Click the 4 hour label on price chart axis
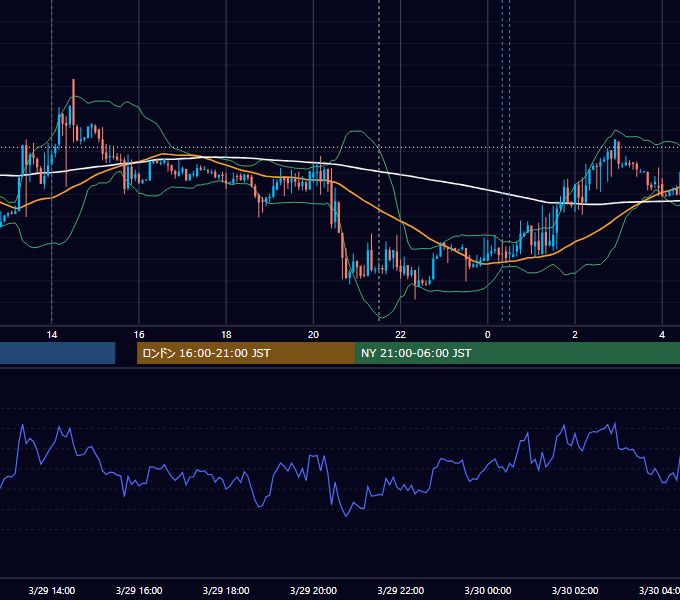This screenshot has width=680, height=600. [x=662, y=335]
